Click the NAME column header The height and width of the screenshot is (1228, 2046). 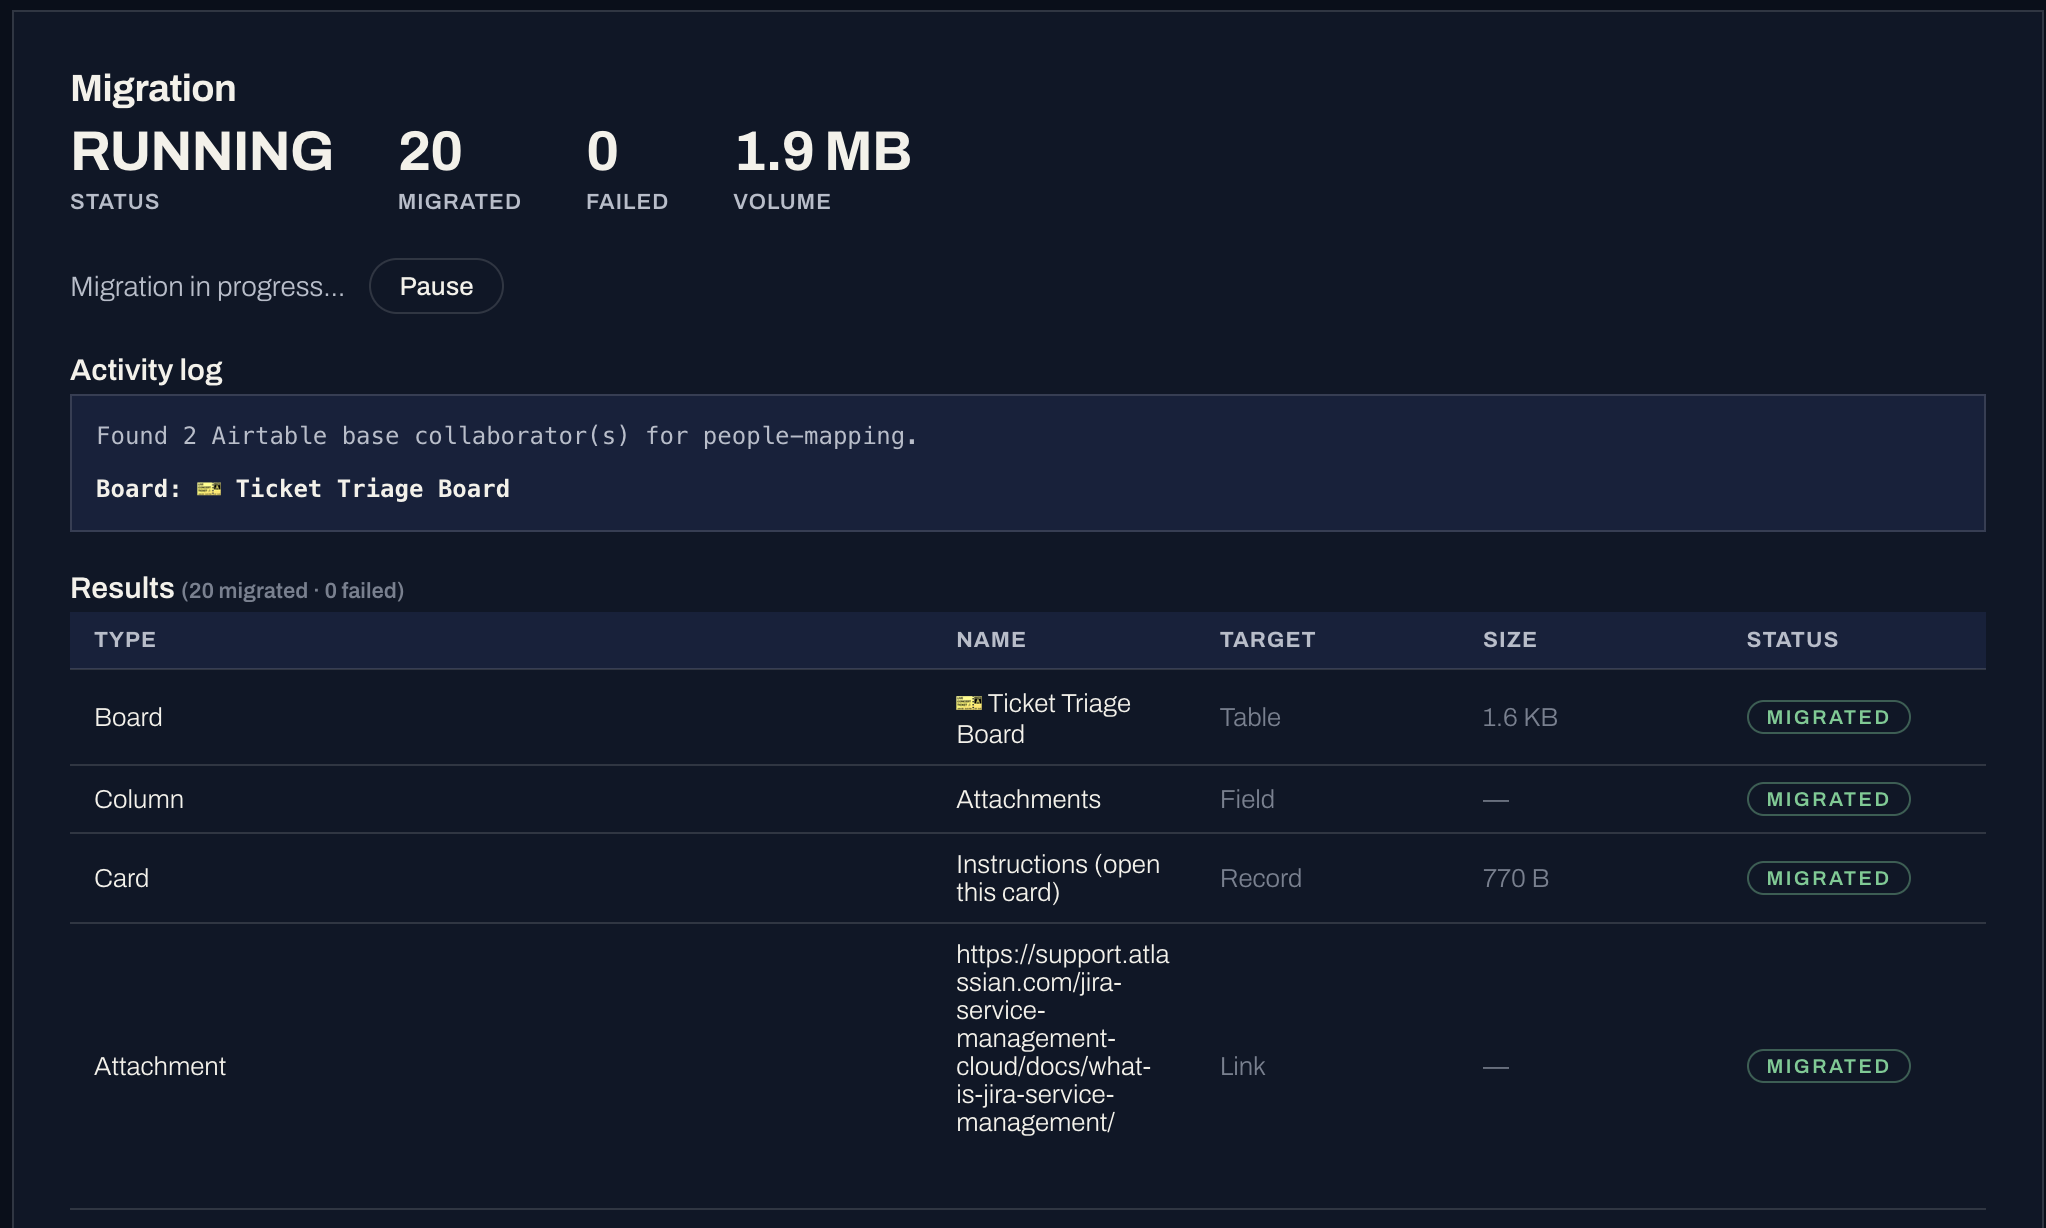pos(991,640)
